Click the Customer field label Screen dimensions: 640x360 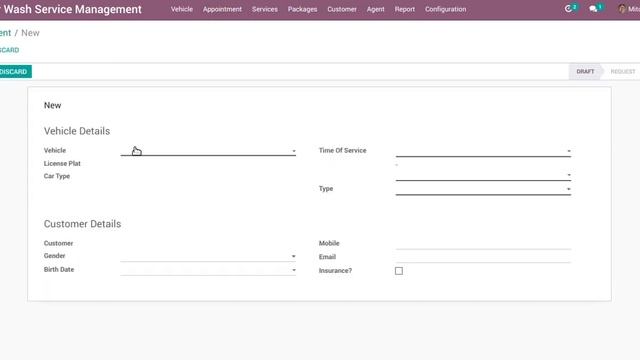pos(58,243)
